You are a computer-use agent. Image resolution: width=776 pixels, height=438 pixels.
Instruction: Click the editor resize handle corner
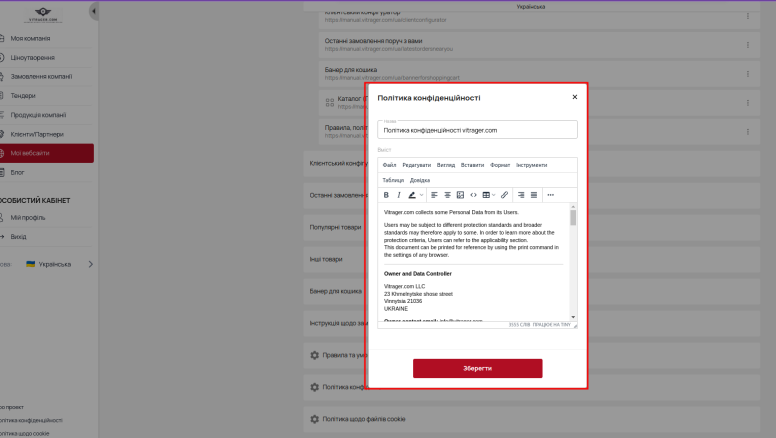(575, 325)
